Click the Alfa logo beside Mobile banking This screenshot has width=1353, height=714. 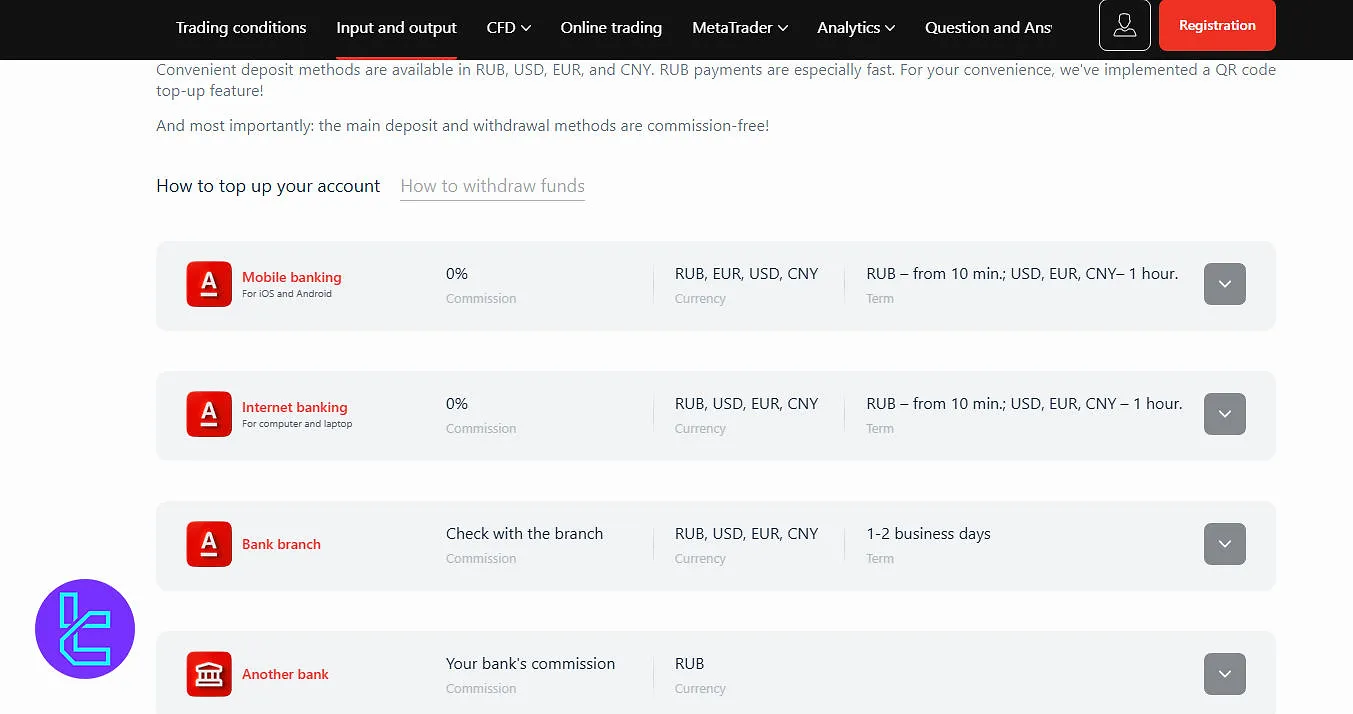point(209,284)
